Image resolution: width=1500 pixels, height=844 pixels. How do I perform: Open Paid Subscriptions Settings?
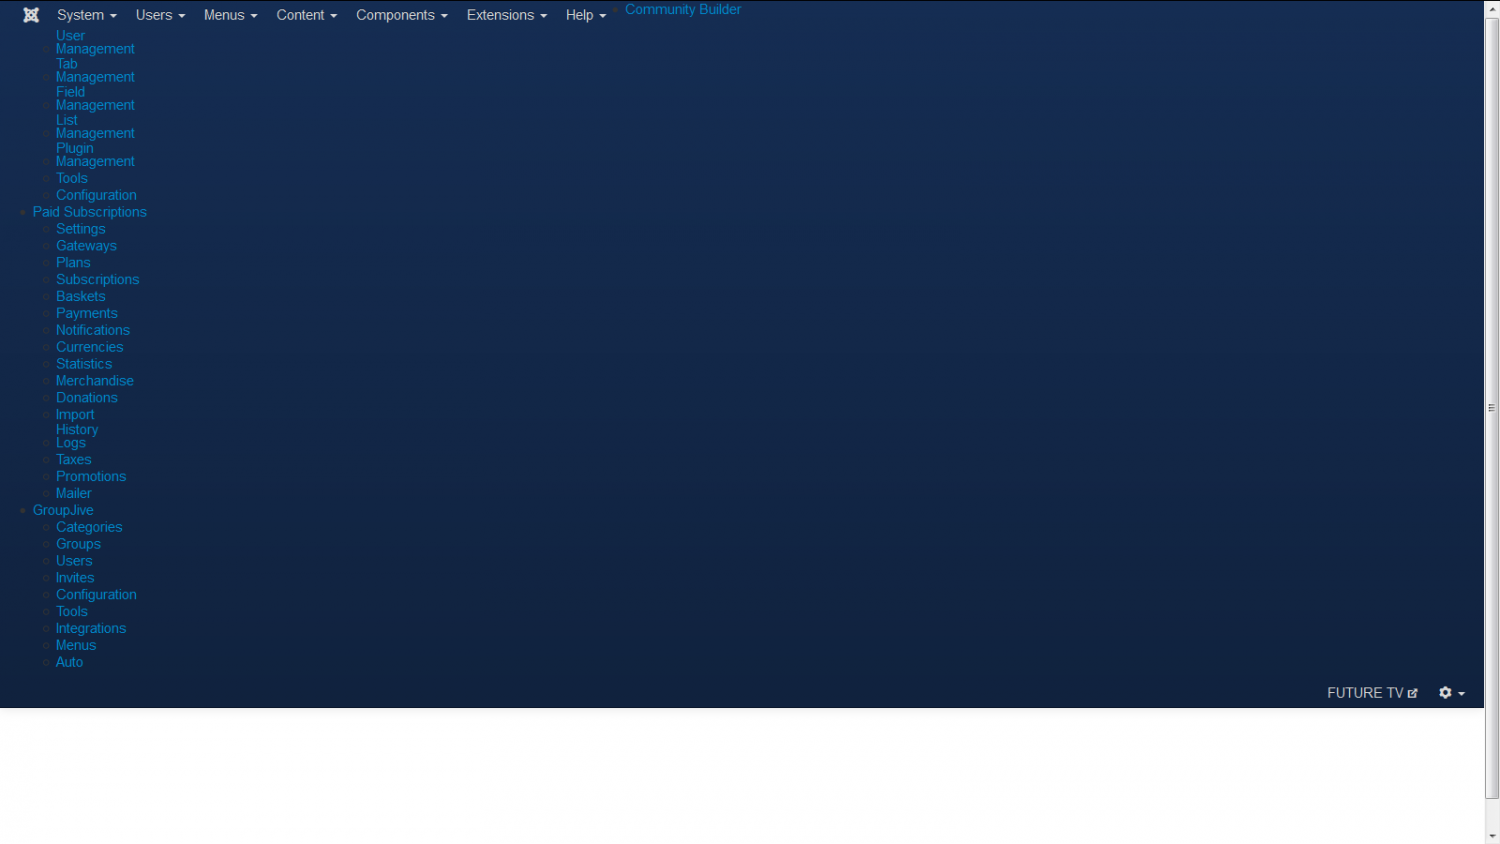pyautogui.click(x=81, y=229)
